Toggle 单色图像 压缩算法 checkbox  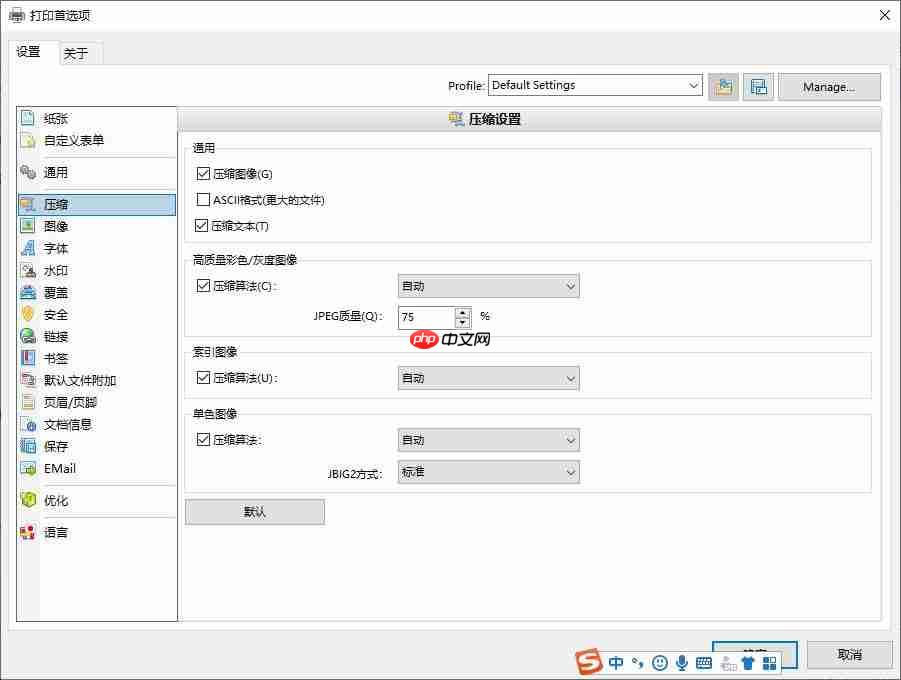coord(203,439)
